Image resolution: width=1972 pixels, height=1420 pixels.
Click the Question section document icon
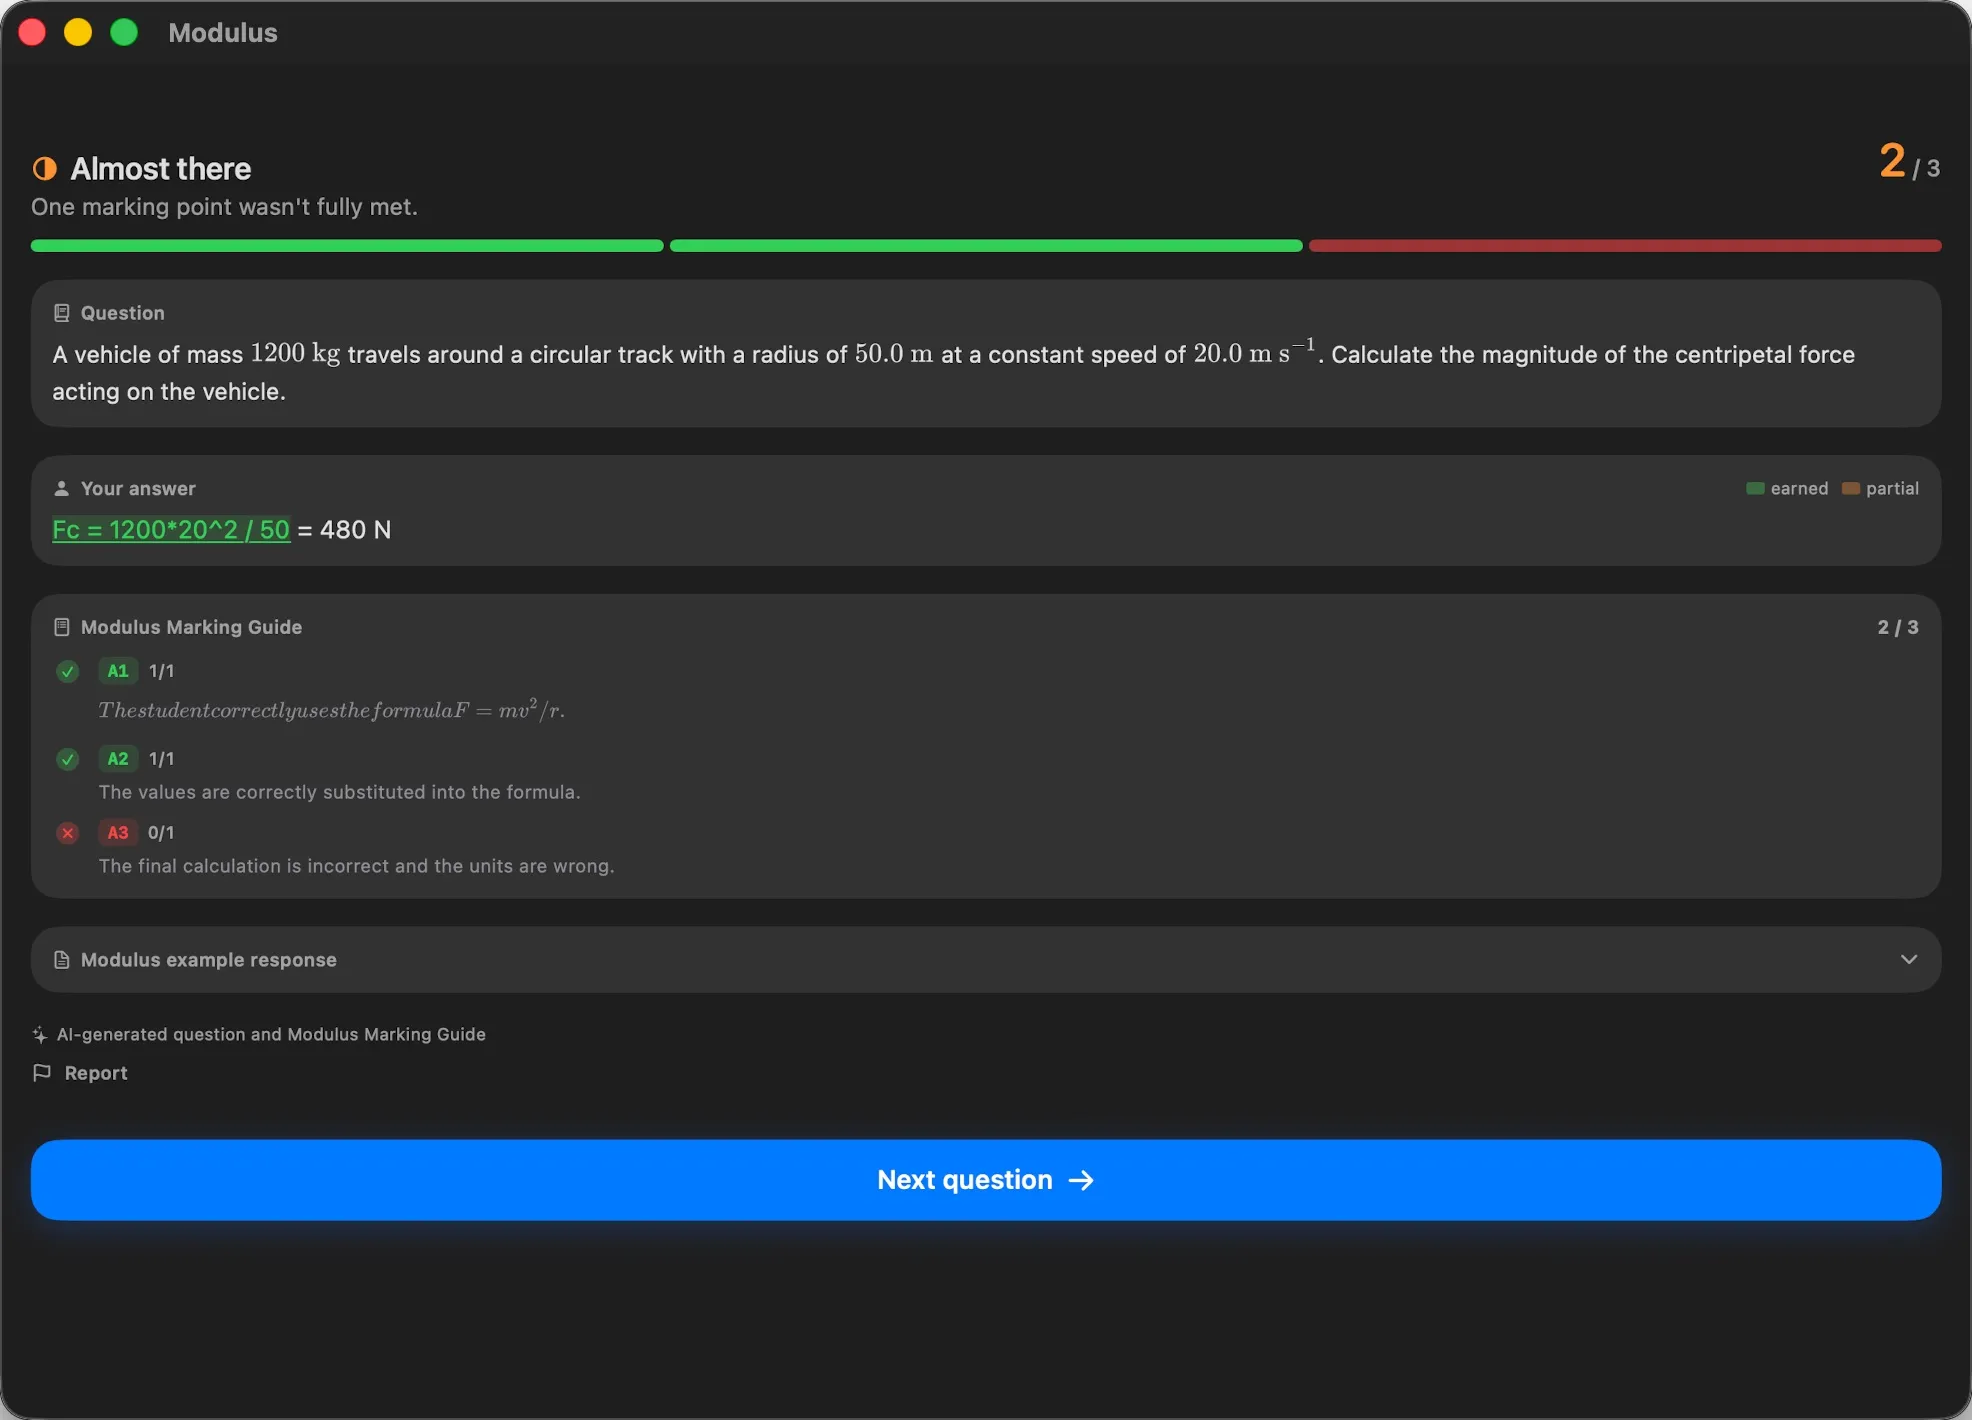point(61,313)
